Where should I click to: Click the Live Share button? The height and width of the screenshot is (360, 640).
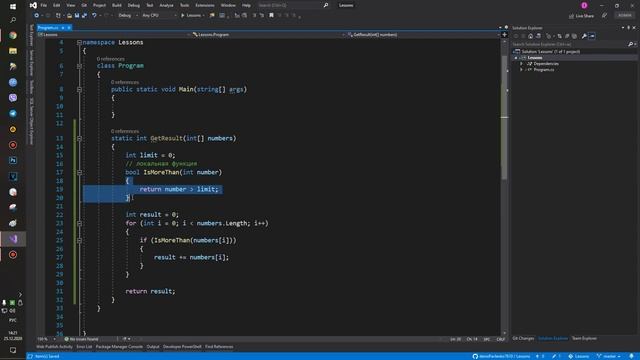tap(582, 16)
